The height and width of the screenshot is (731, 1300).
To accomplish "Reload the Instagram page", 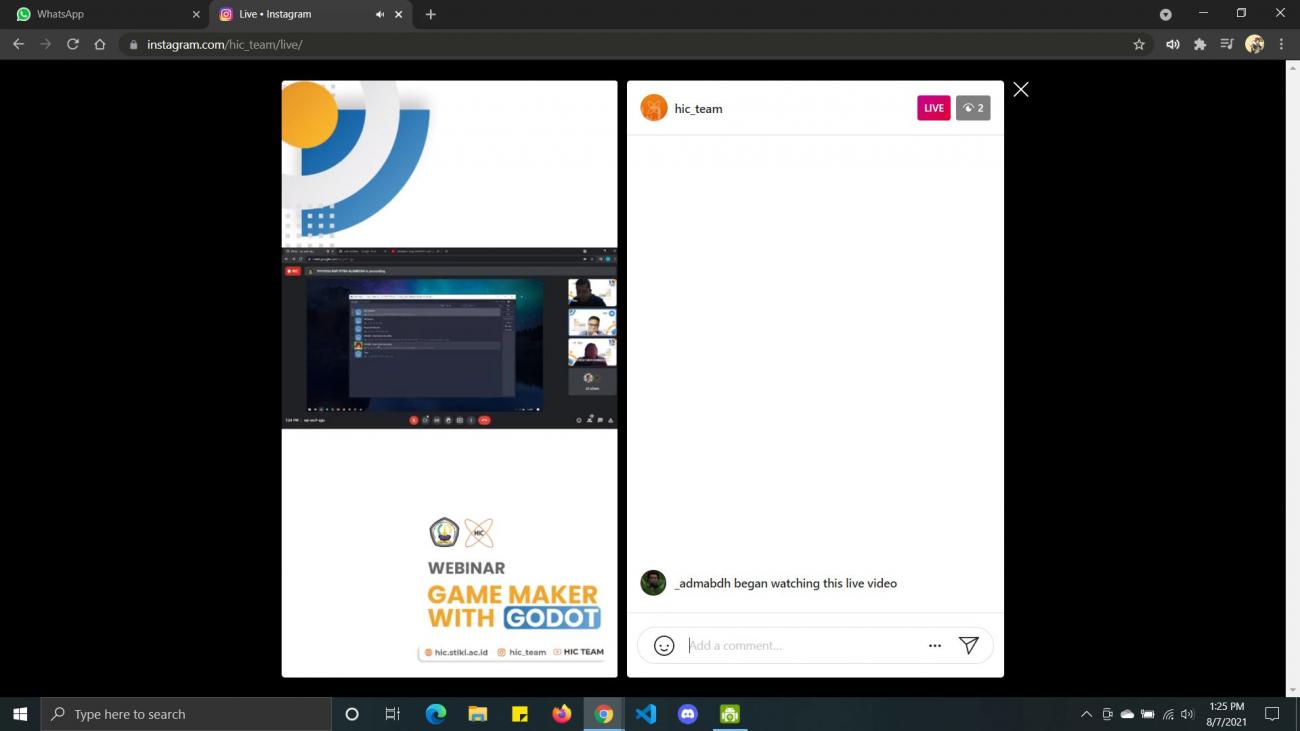I will click(x=73, y=45).
